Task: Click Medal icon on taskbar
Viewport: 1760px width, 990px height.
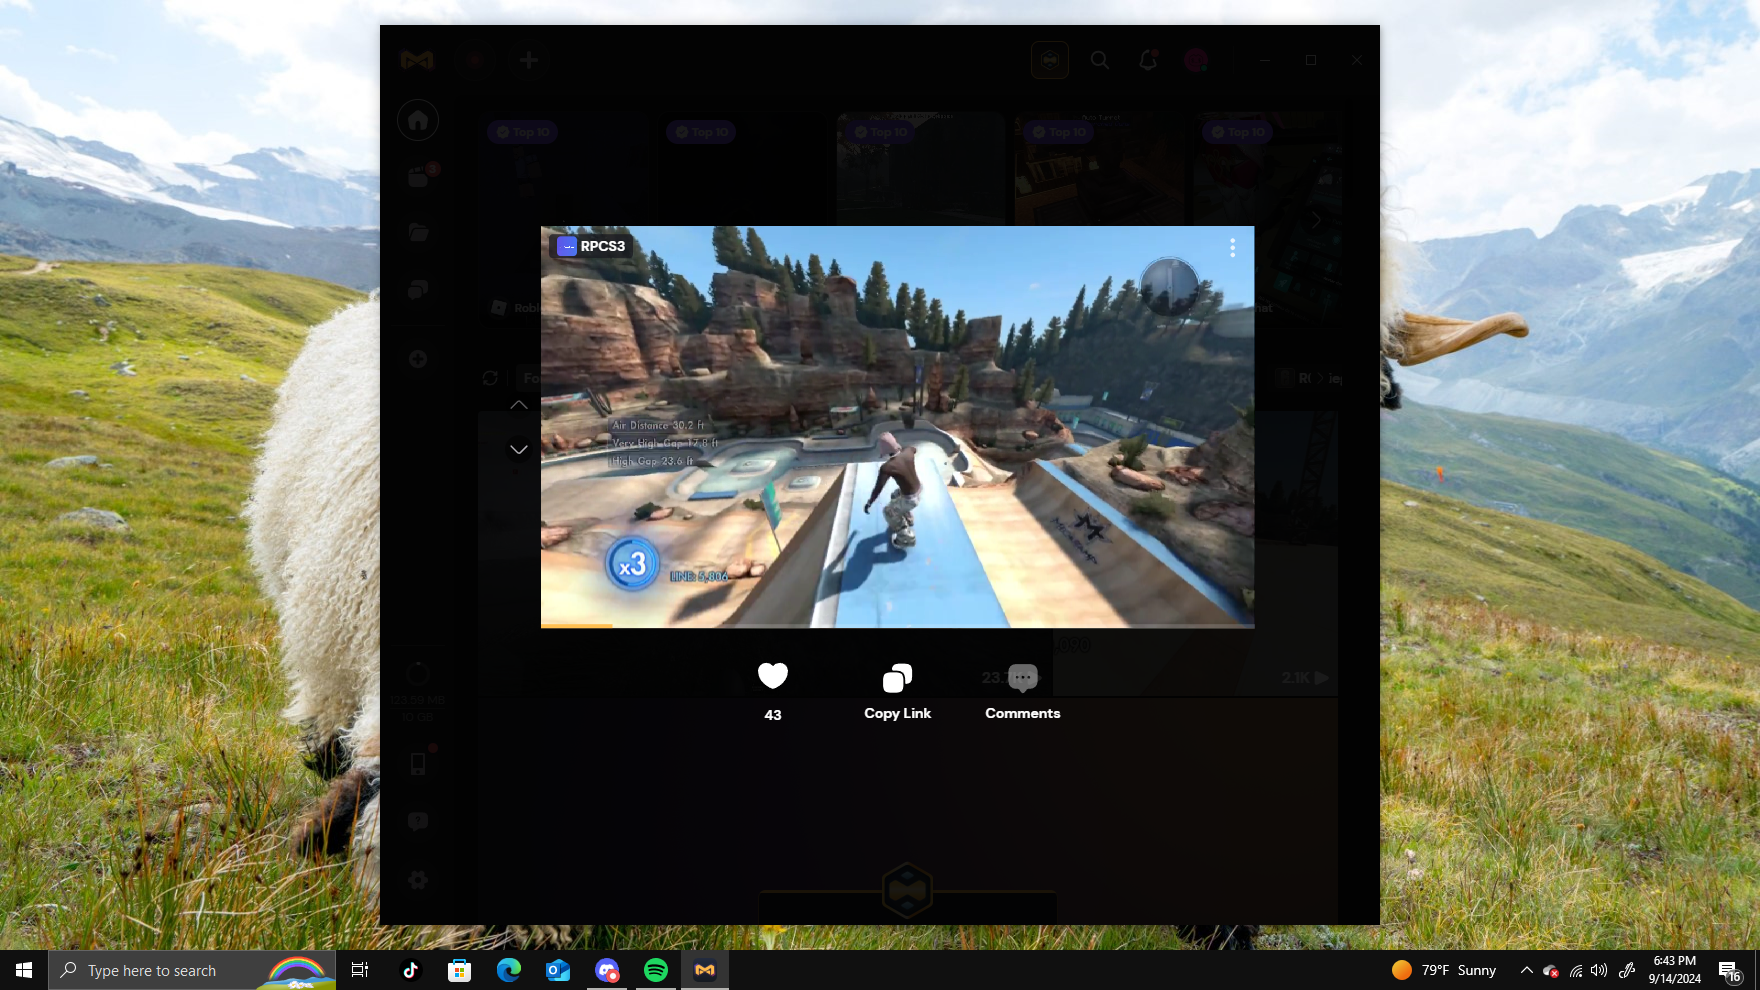Action: click(705, 970)
